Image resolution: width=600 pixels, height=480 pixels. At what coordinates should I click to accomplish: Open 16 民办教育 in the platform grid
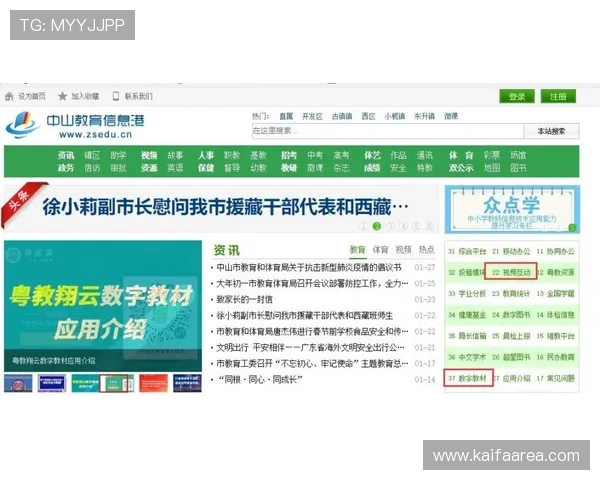tap(555, 357)
